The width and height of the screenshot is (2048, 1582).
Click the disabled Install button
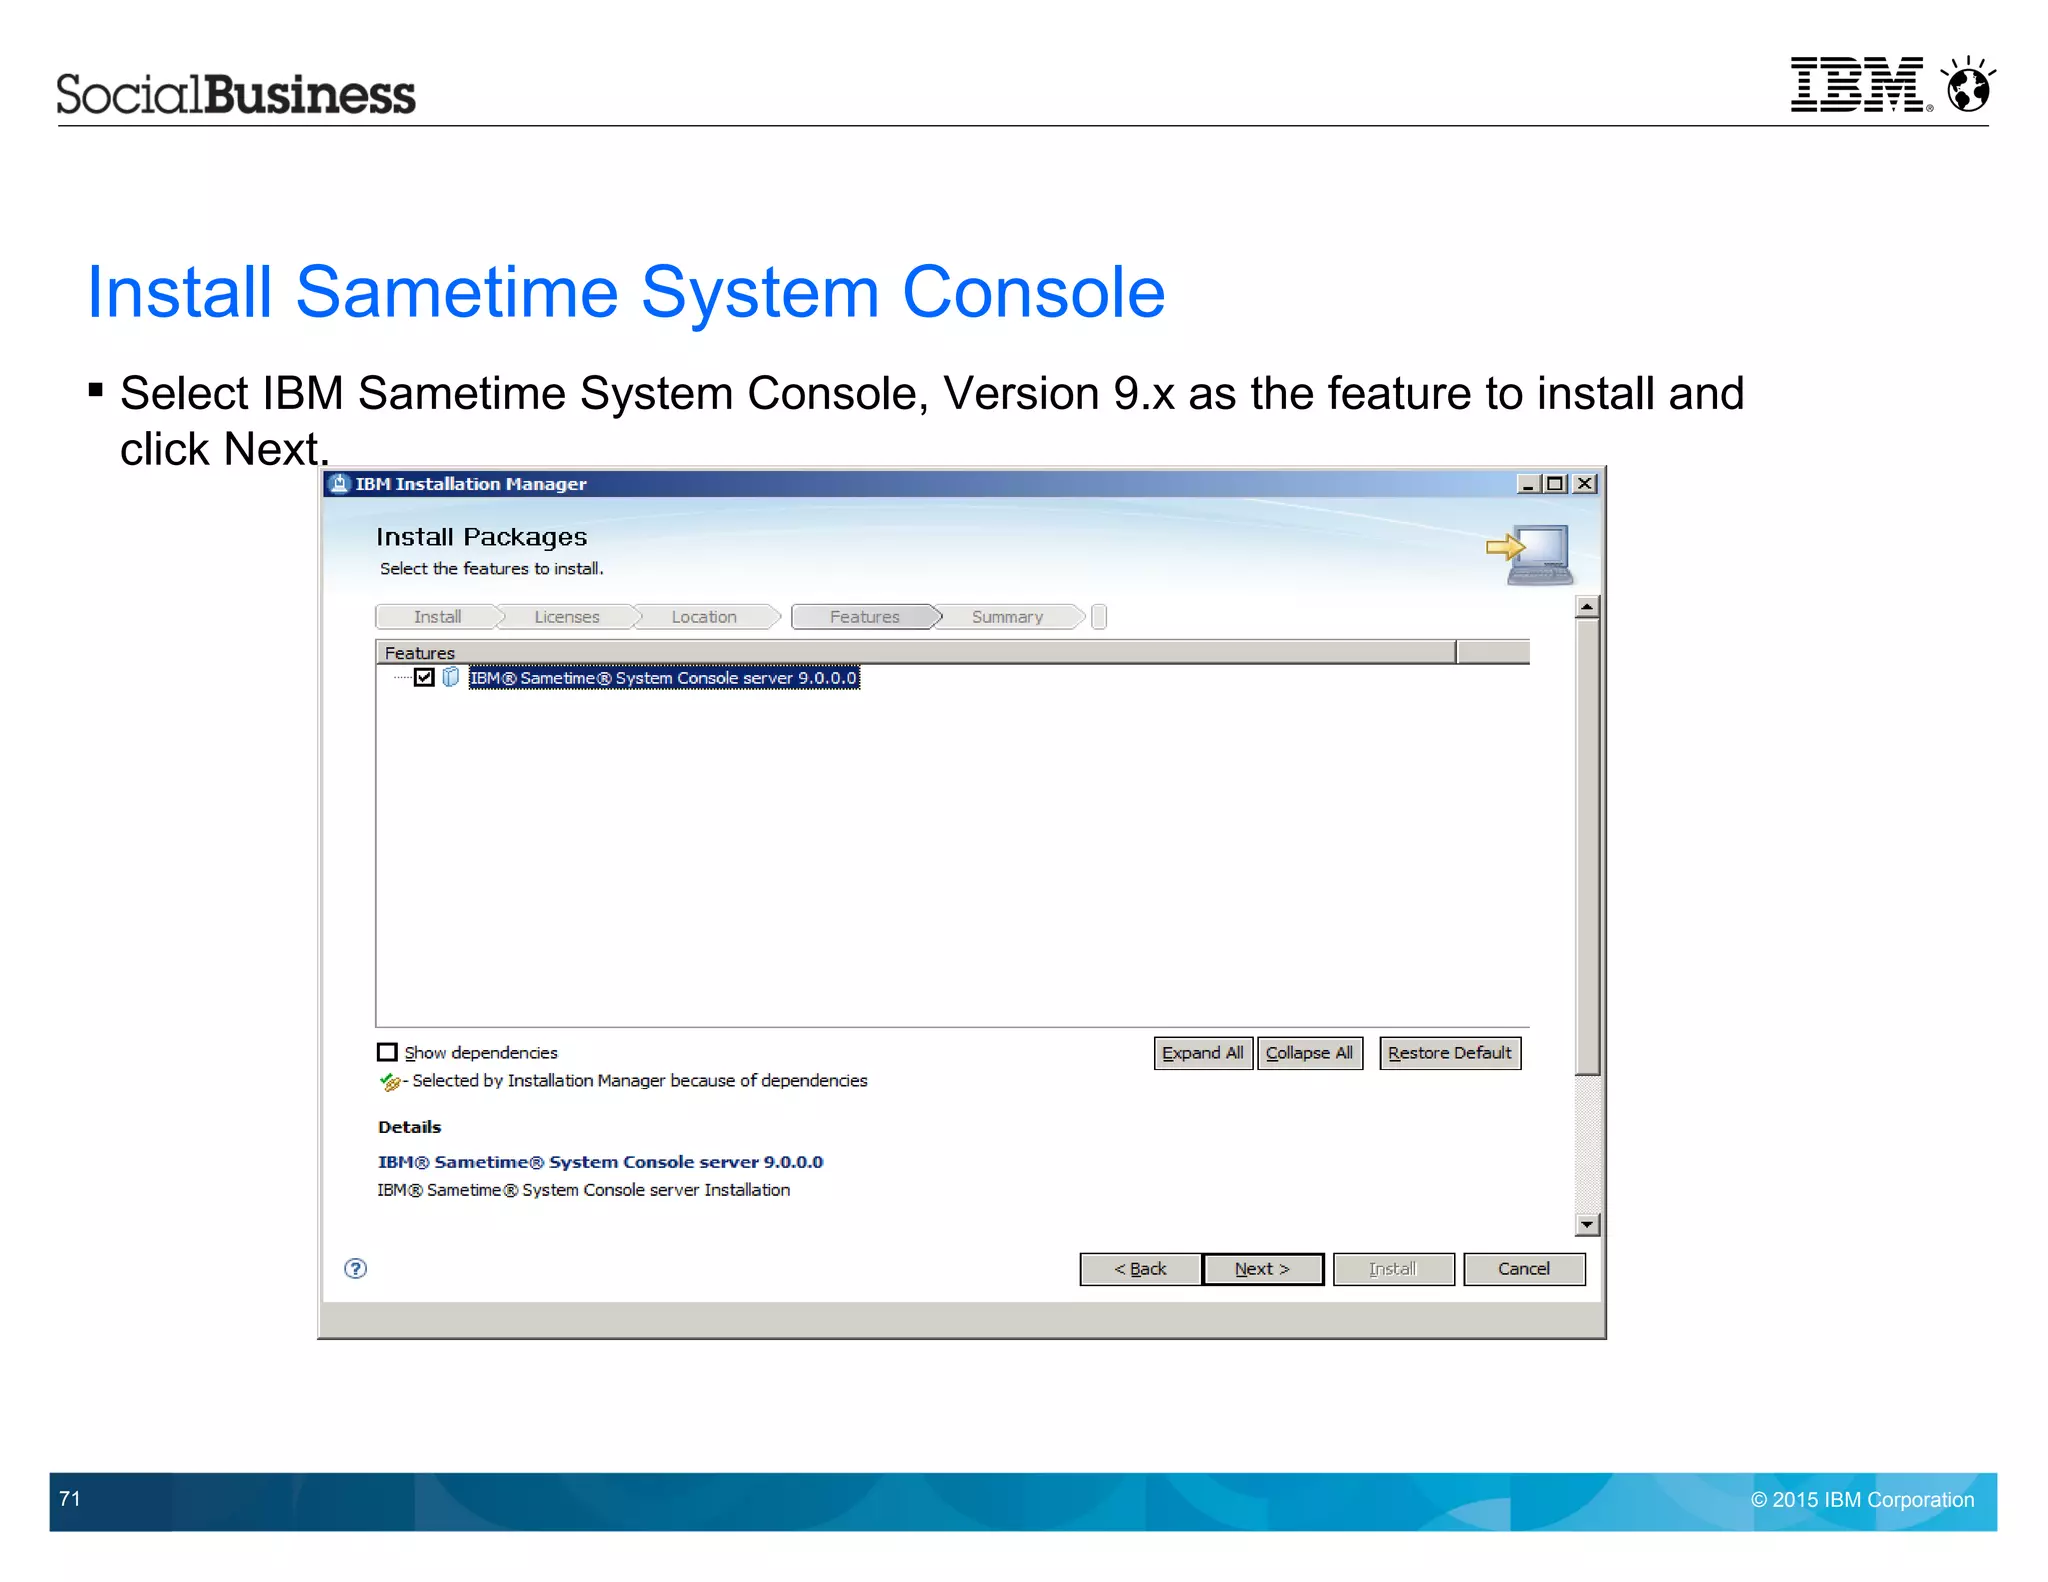click(x=1393, y=1269)
